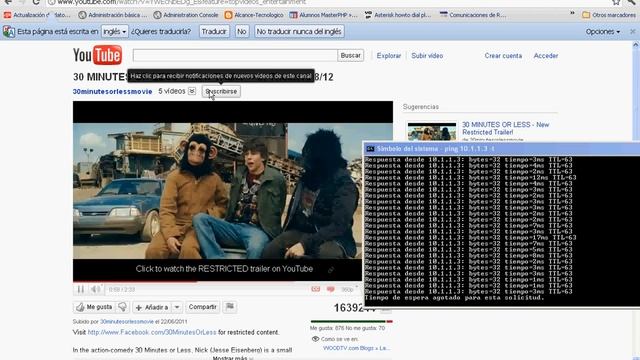Click the thumbs down dislike icon
Image resolution: width=640 pixels, height=360 pixels.
(122, 307)
